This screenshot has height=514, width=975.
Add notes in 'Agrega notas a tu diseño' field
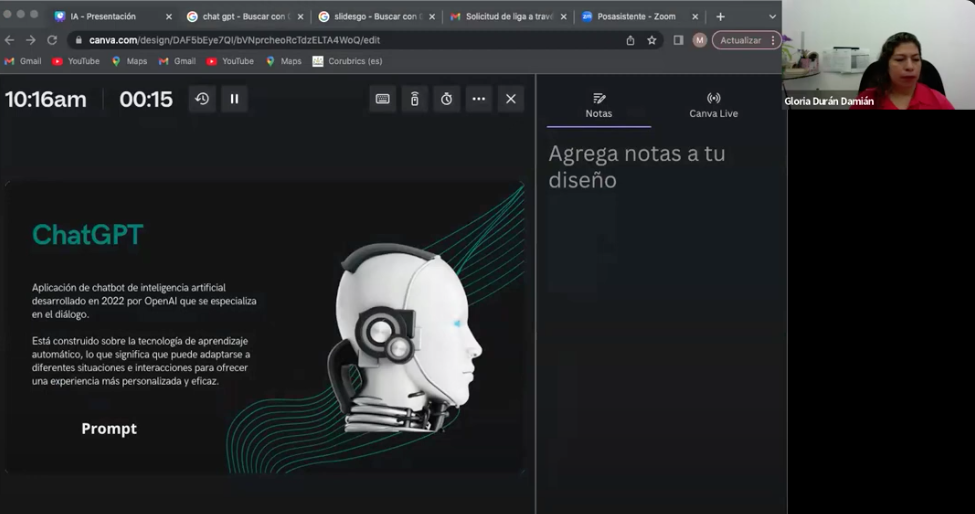point(637,167)
